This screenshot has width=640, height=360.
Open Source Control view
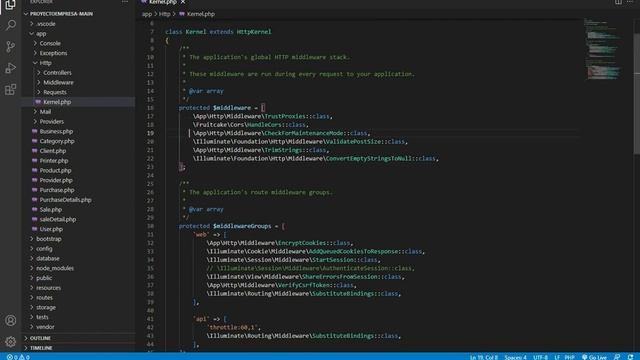11,47
